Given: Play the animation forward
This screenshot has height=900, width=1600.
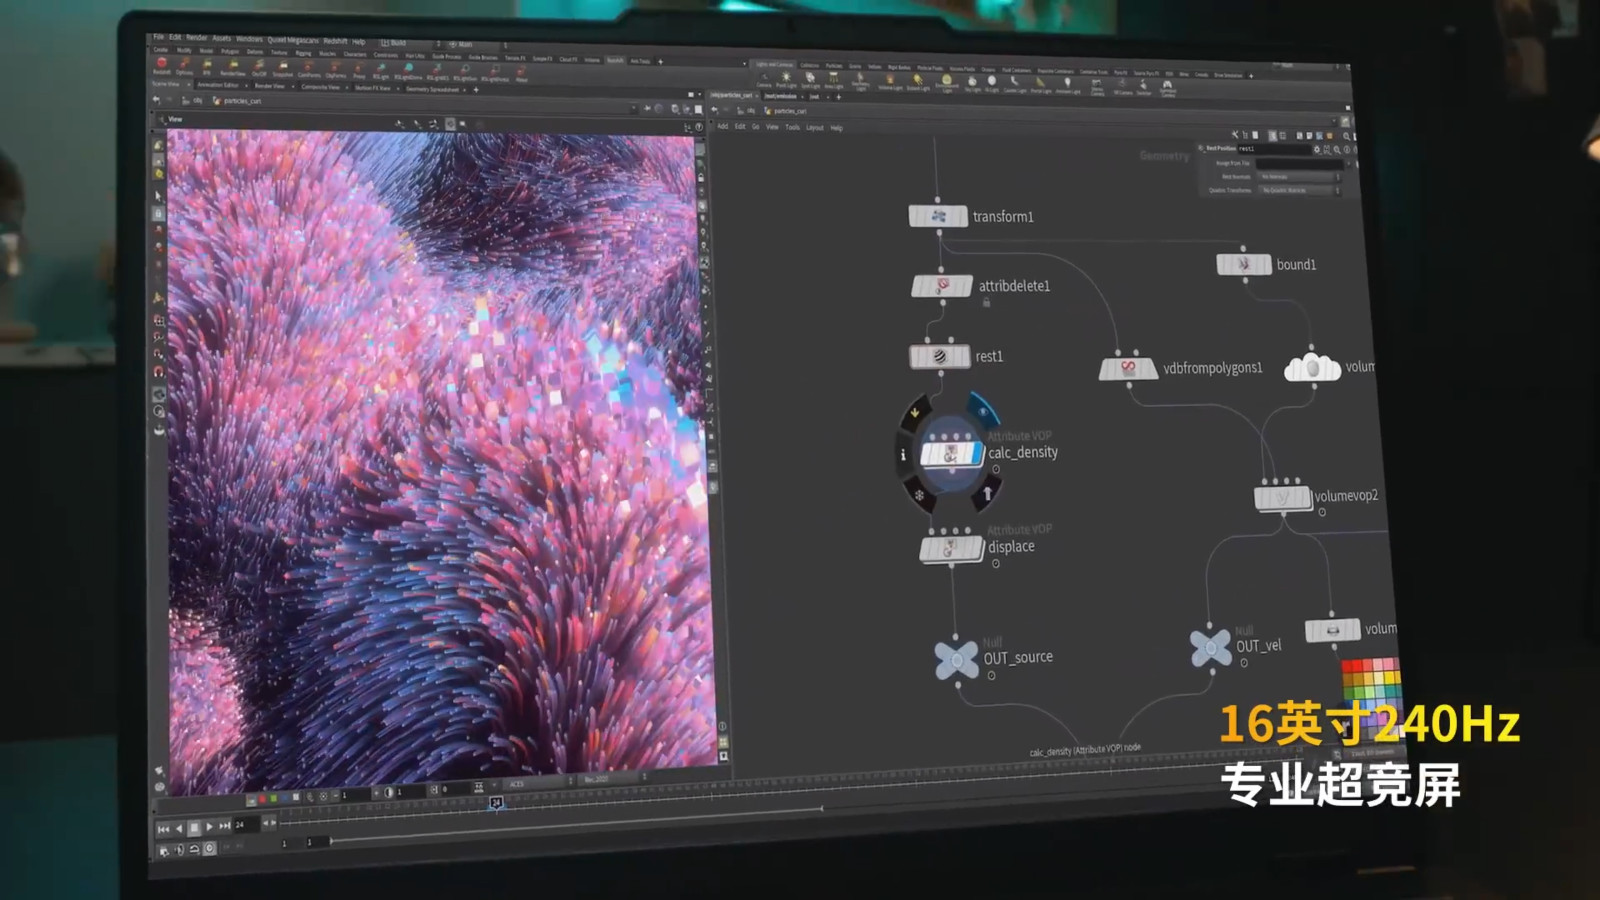Looking at the screenshot, I should coord(209,827).
